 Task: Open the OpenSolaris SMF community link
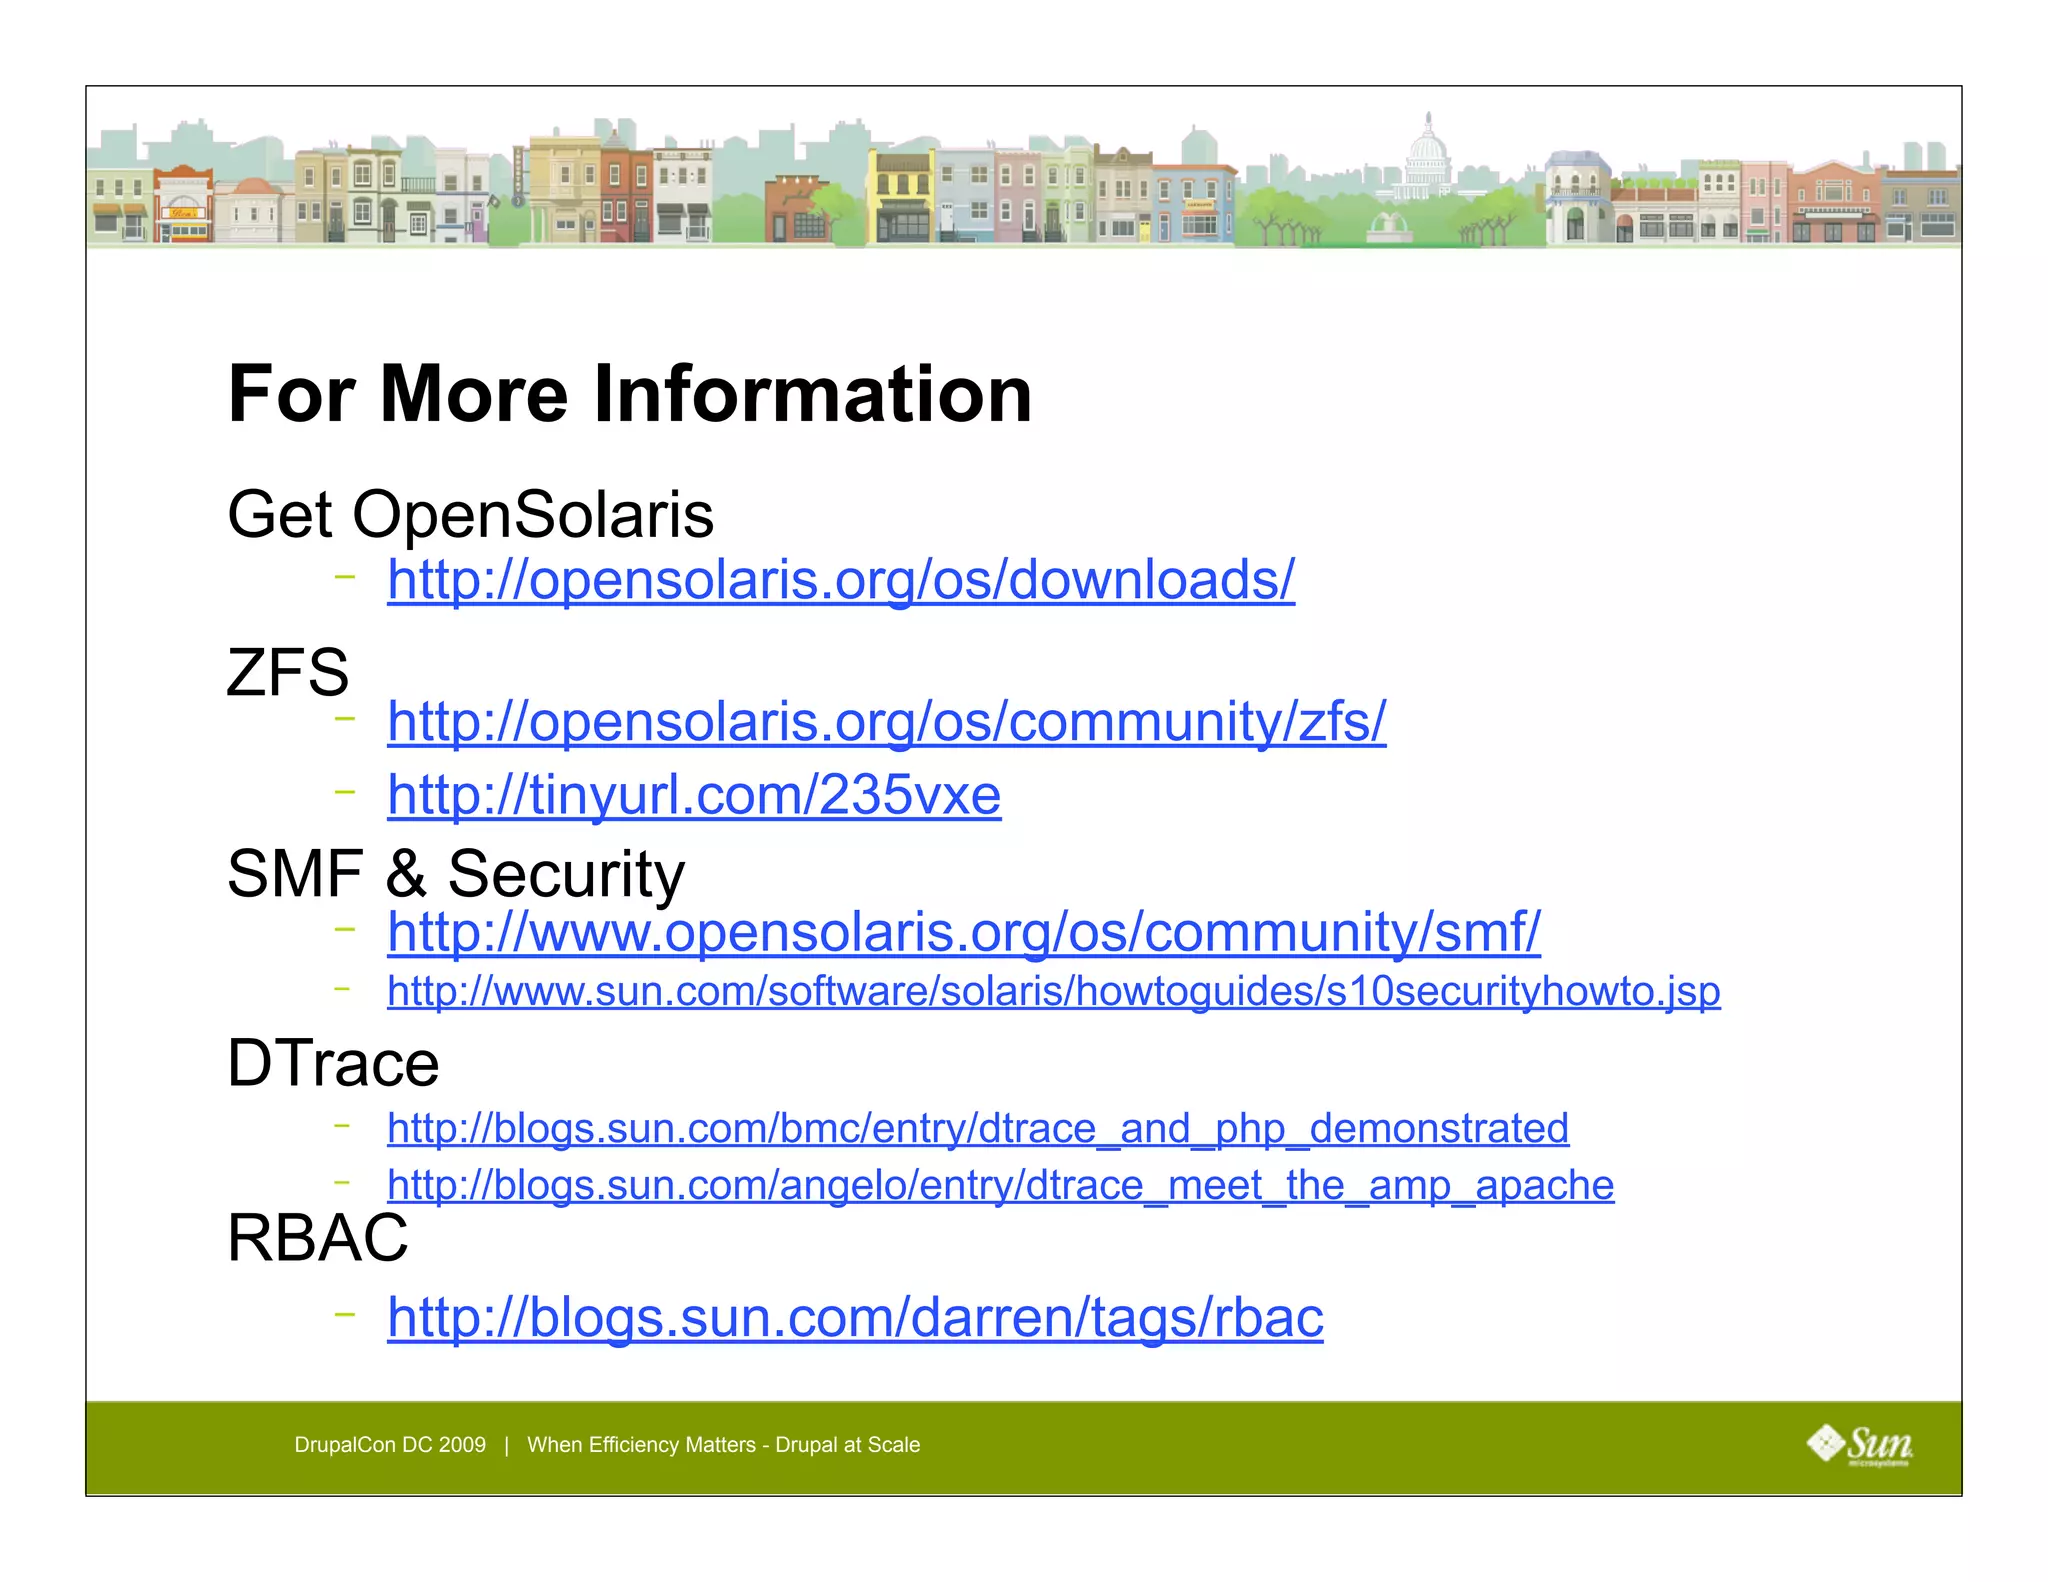pyautogui.click(x=963, y=932)
